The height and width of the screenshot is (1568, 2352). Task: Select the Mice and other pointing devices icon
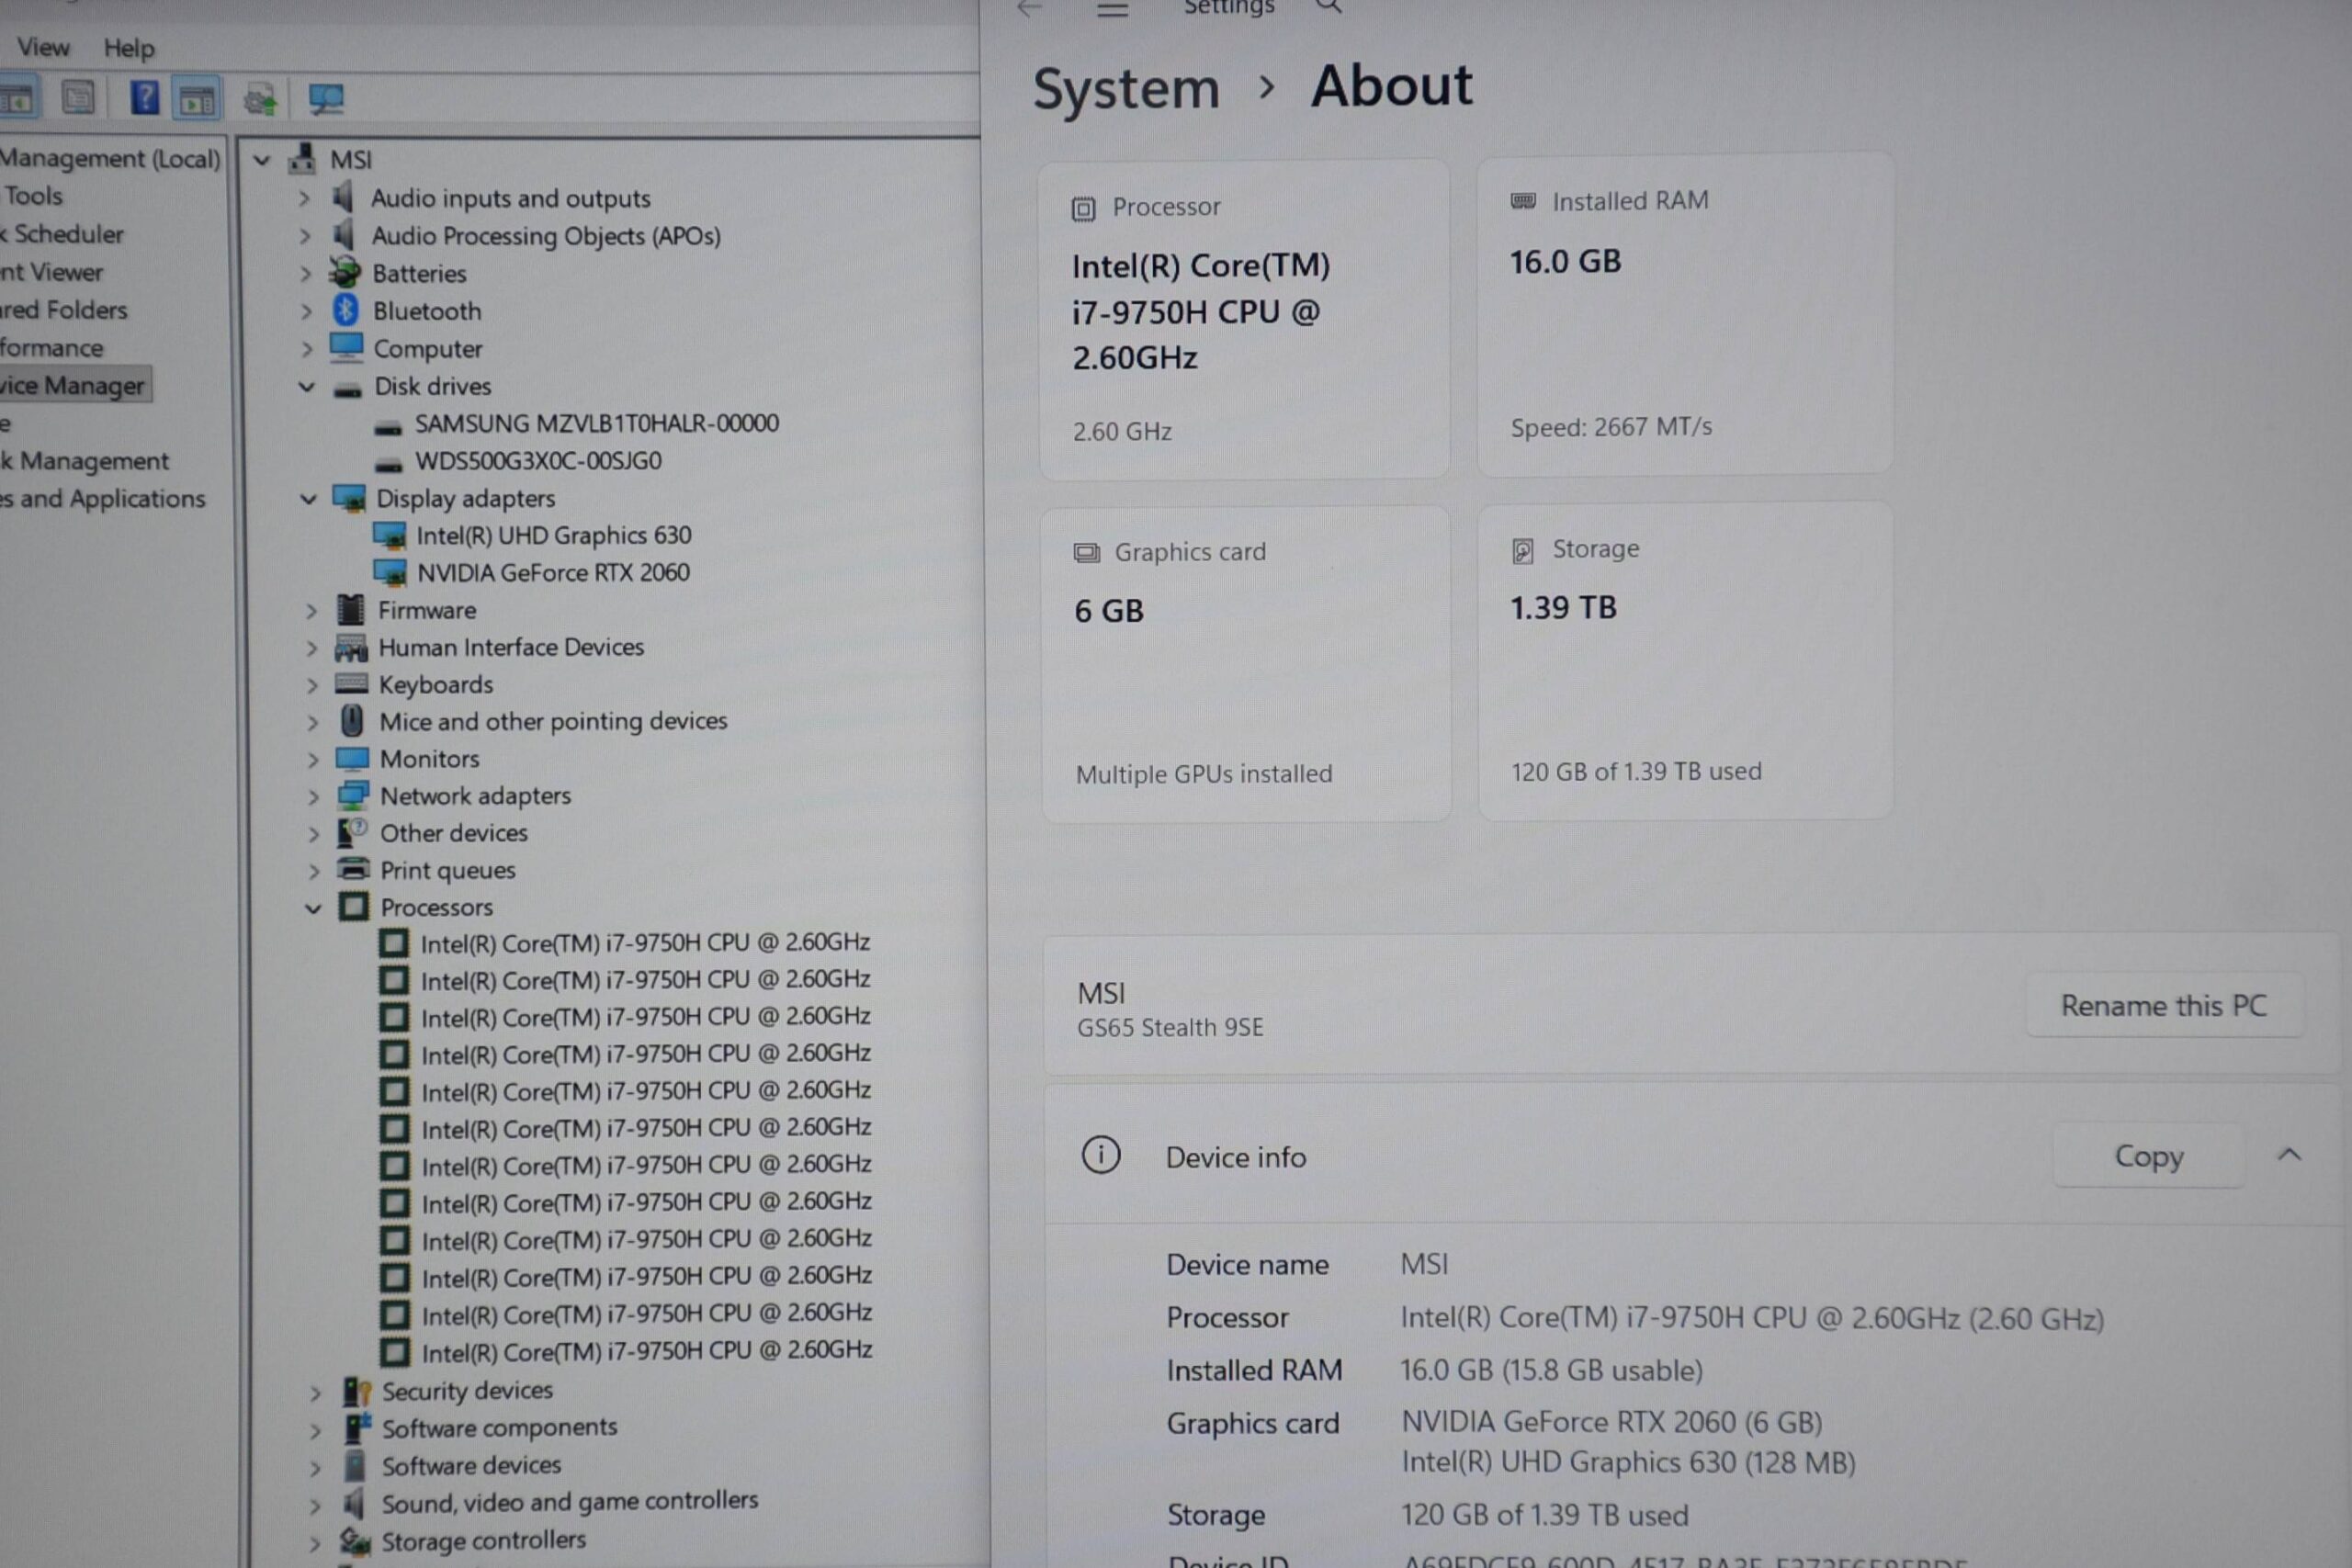click(352, 720)
